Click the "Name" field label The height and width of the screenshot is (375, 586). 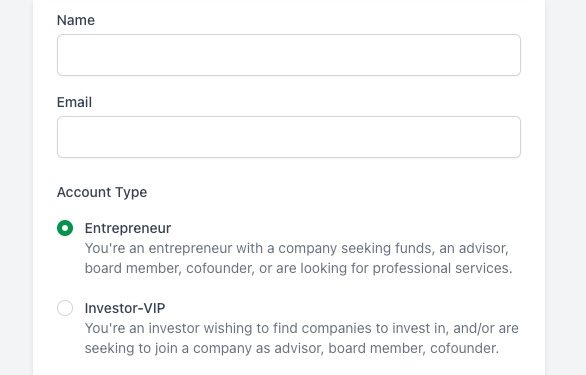(x=76, y=20)
